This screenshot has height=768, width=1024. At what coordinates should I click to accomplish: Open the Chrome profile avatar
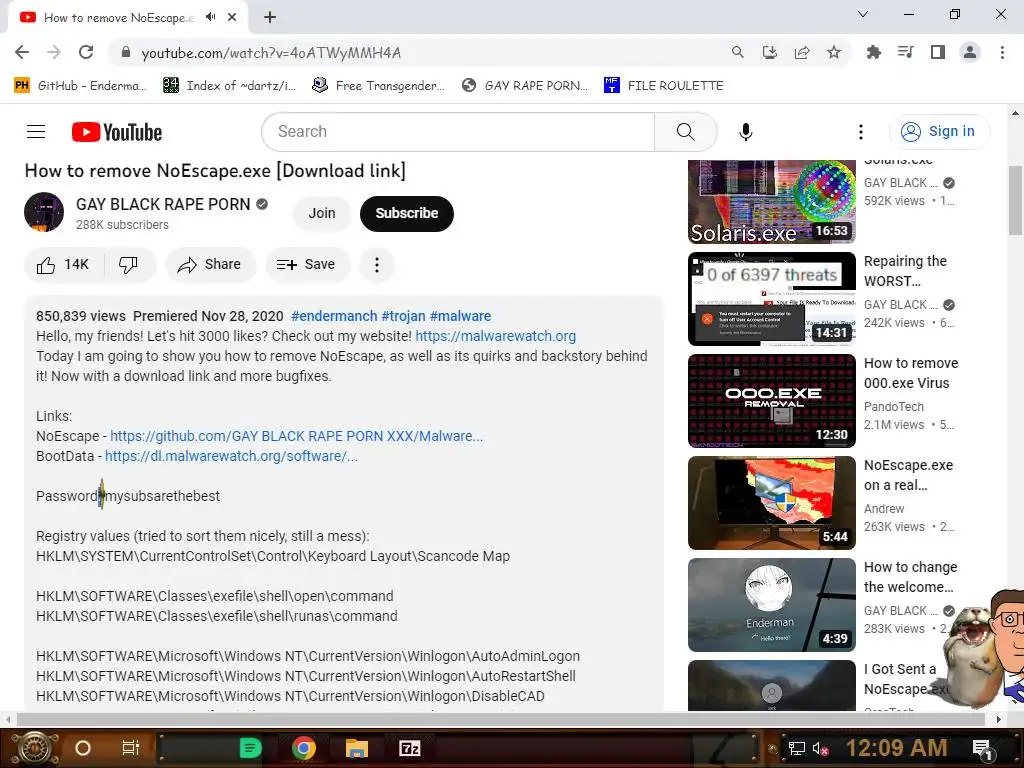tap(970, 52)
